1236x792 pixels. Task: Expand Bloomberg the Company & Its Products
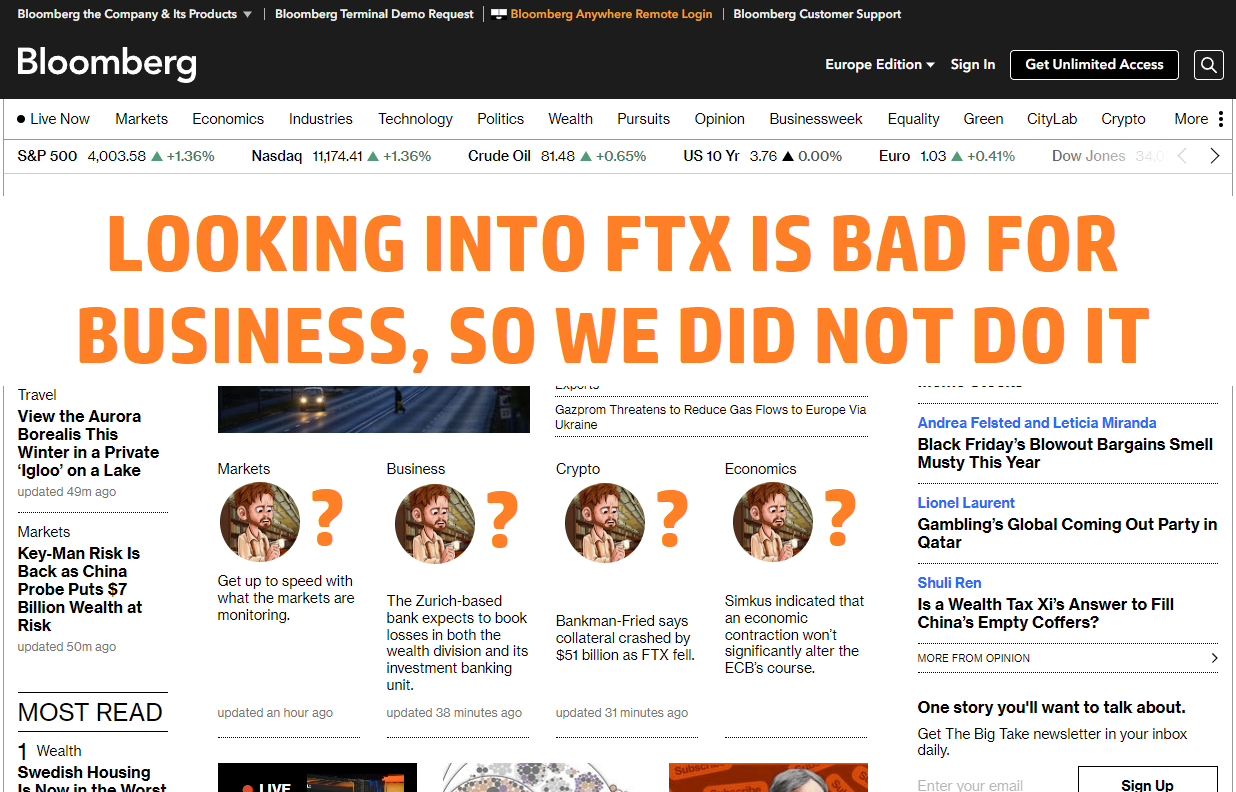134,14
